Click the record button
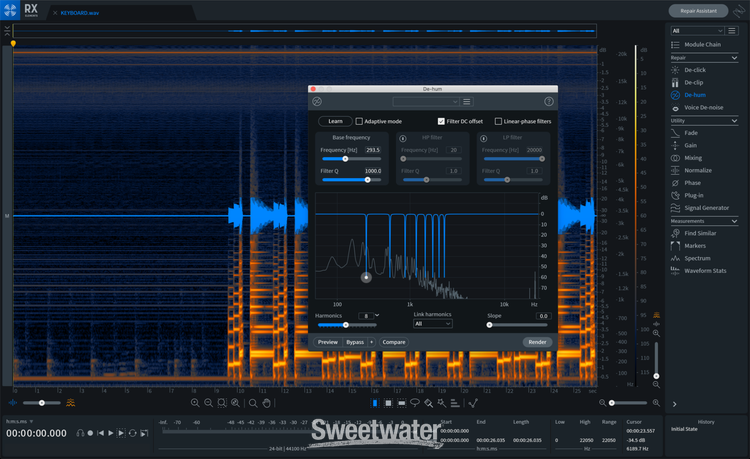 pyautogui.click(x=90, y=433)
